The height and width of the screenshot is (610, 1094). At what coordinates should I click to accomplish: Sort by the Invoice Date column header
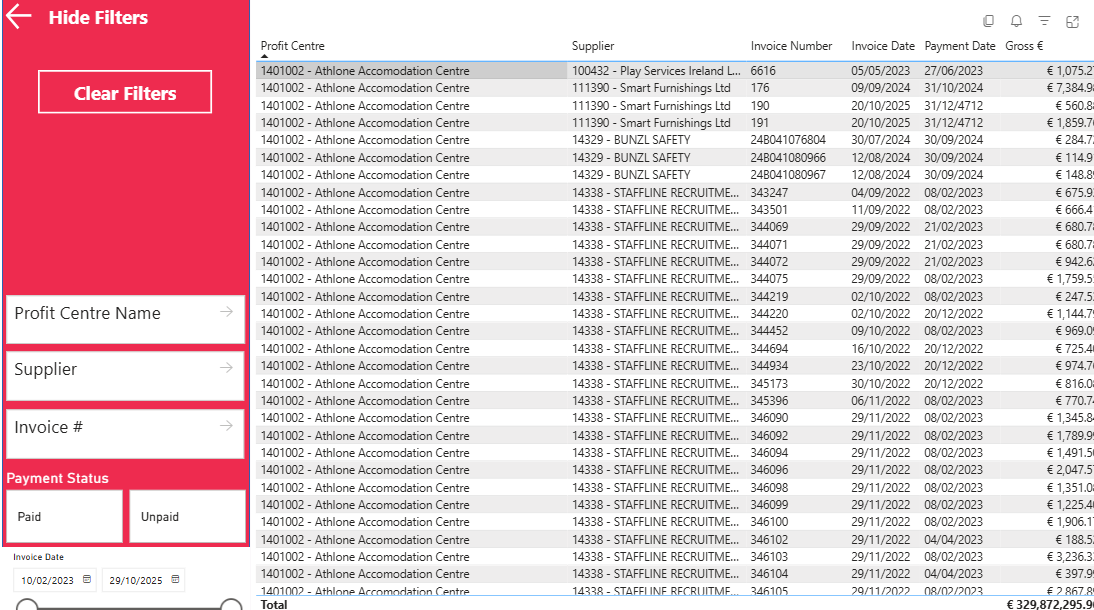pos(882,46)
